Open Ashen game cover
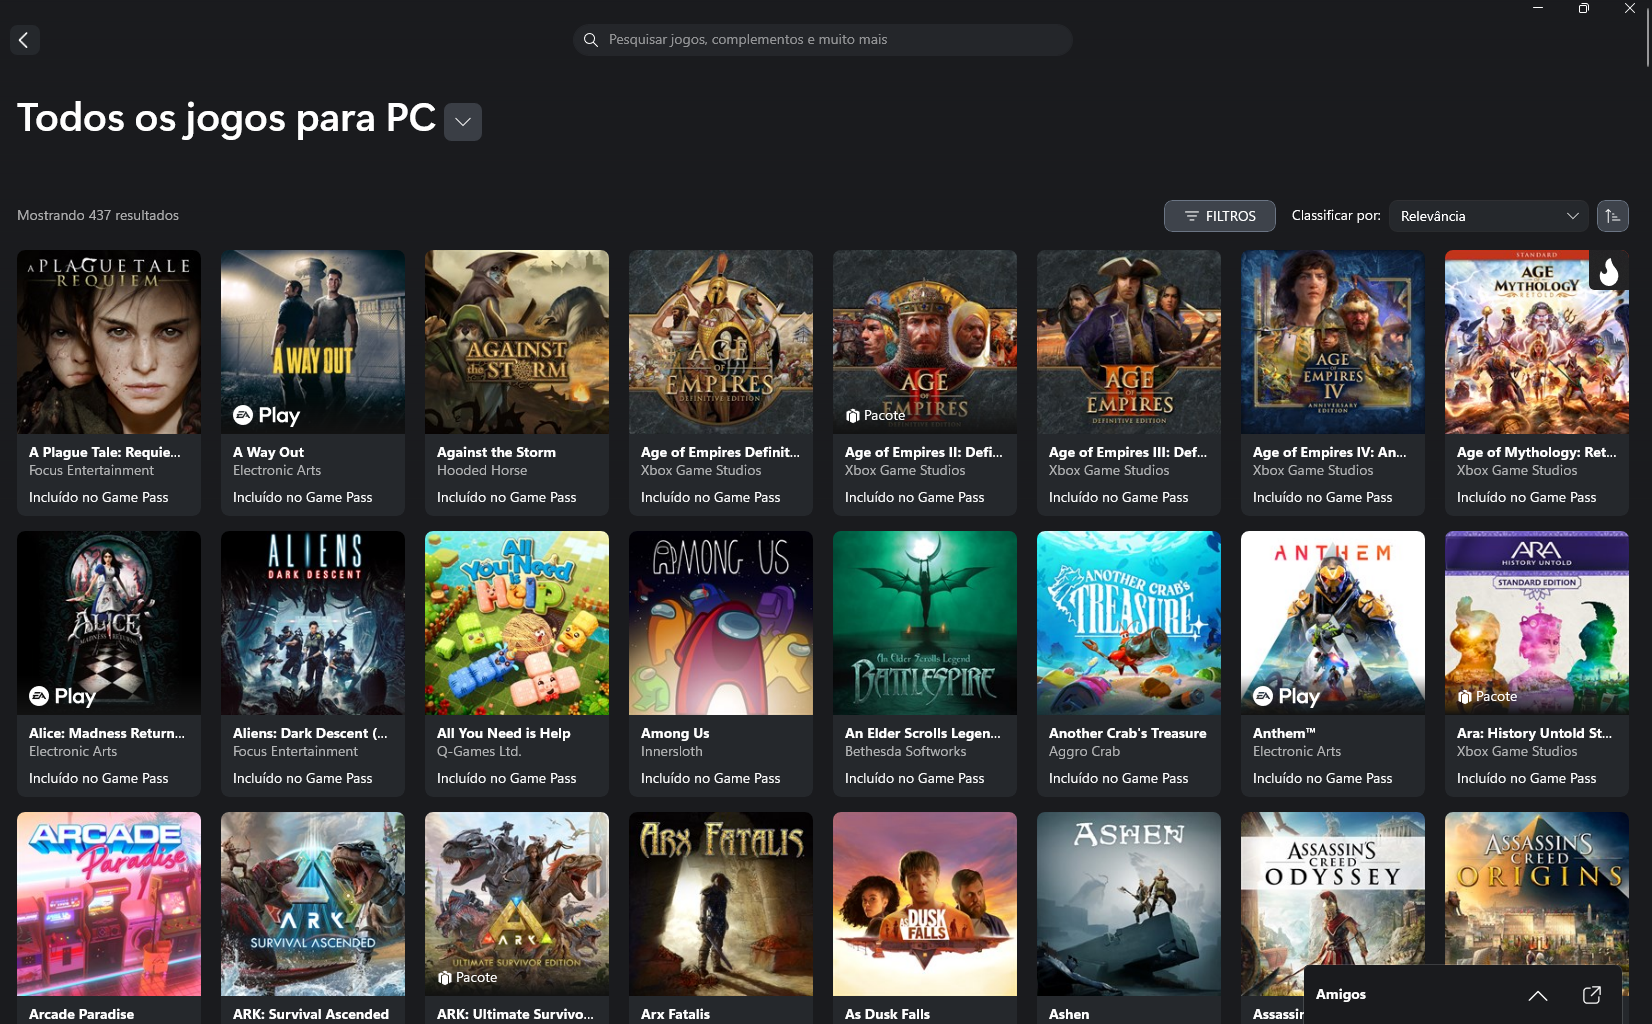 pyautogui.click(x=1129, y=904)
